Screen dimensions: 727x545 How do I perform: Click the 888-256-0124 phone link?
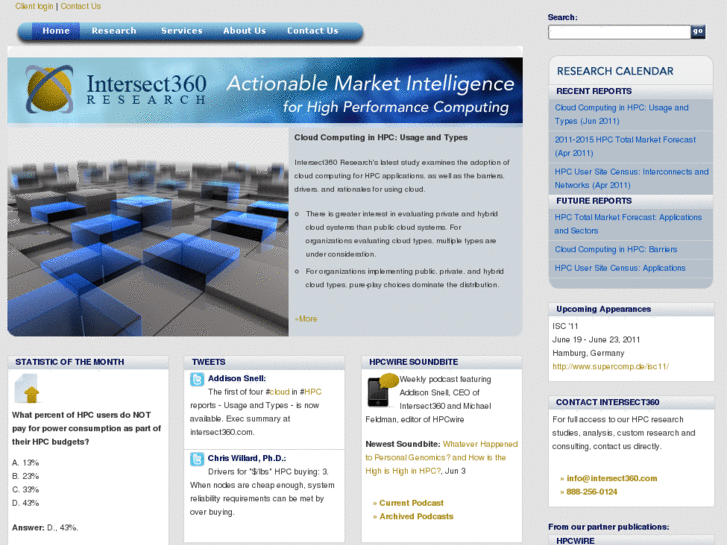click(x=592, y=492)
